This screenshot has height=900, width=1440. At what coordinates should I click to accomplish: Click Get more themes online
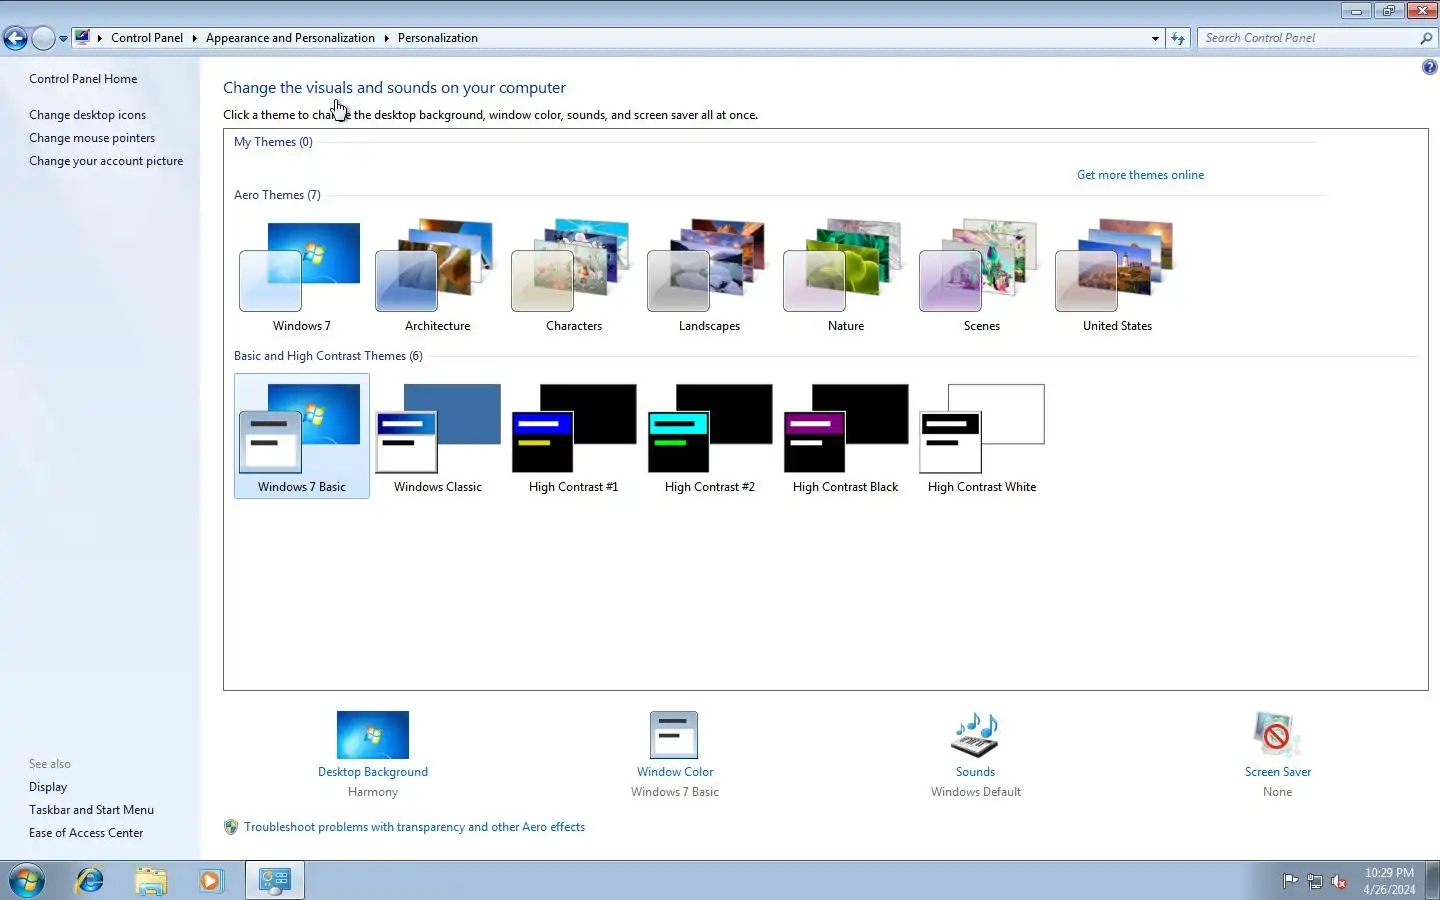click(1140, 175)
